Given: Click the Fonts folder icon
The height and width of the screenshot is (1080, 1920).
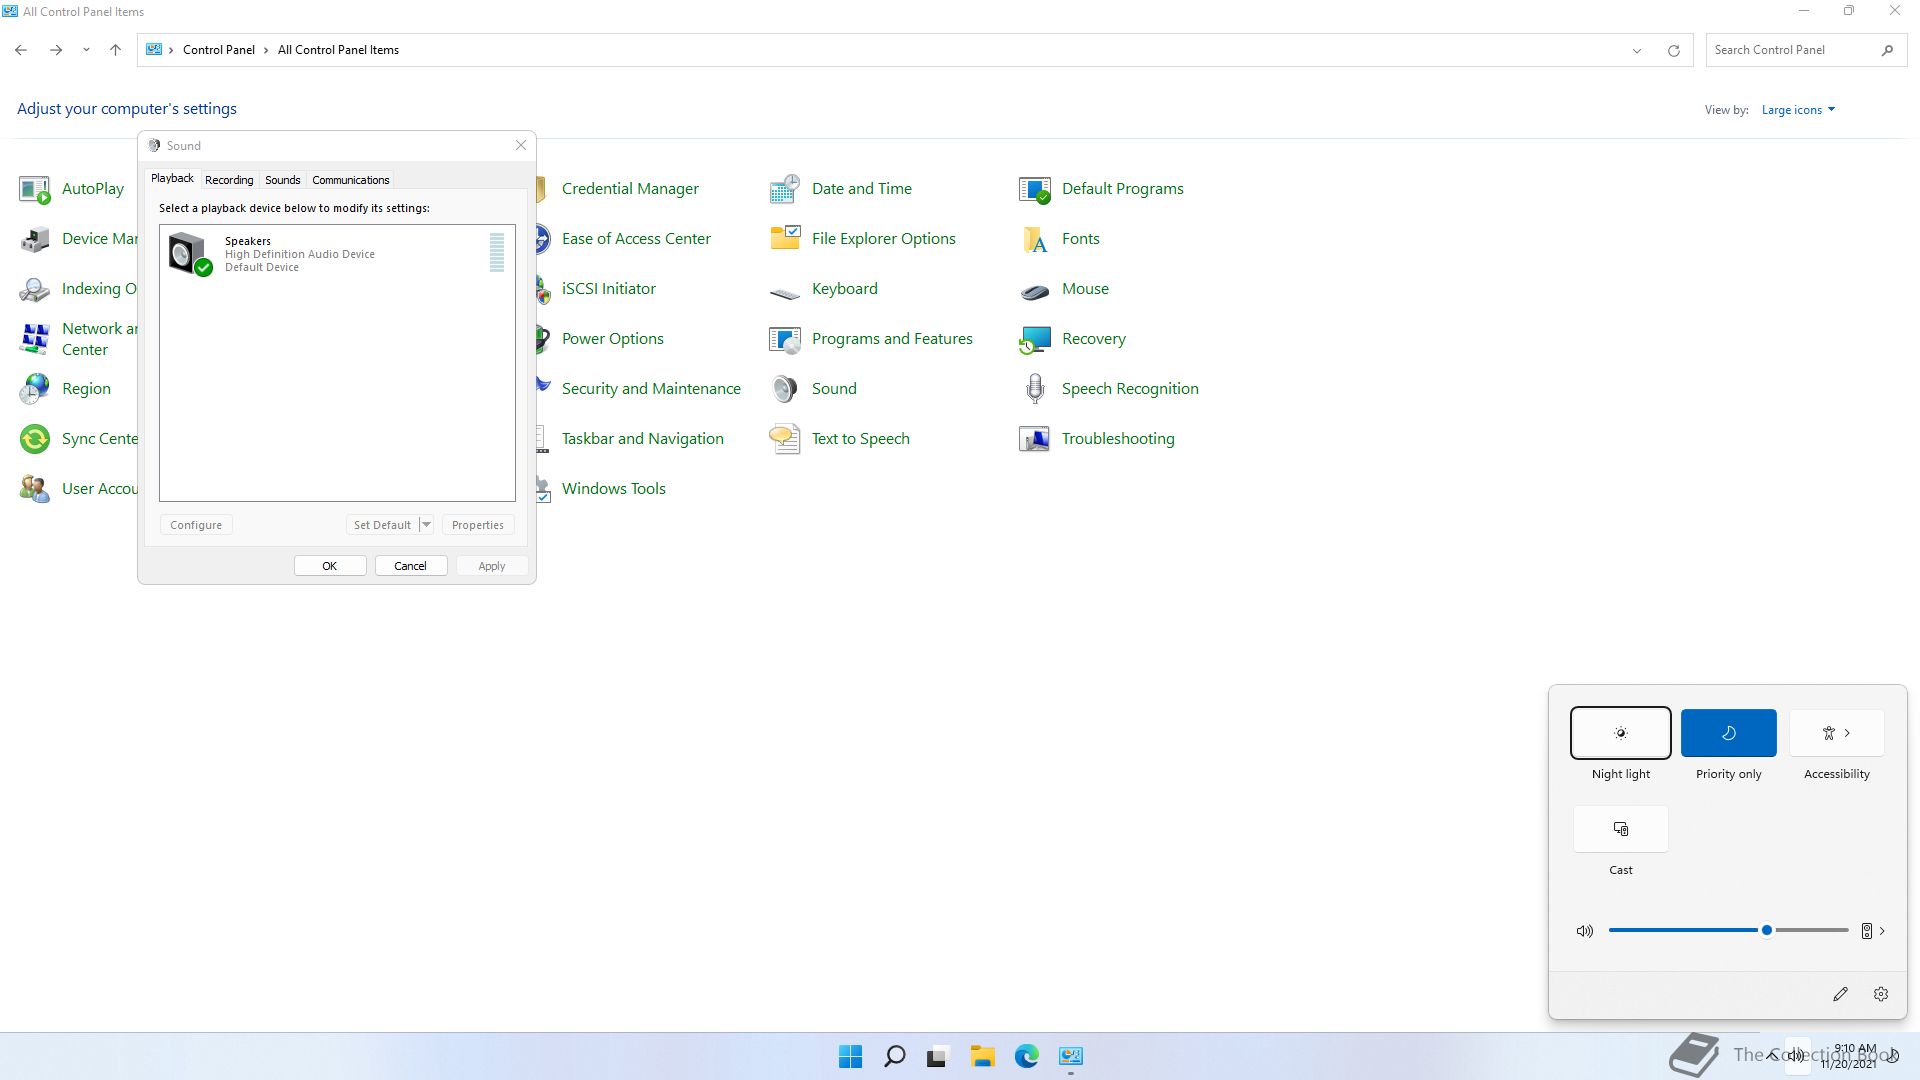Looking at the screenshot, I should (x=1035, y=239).
